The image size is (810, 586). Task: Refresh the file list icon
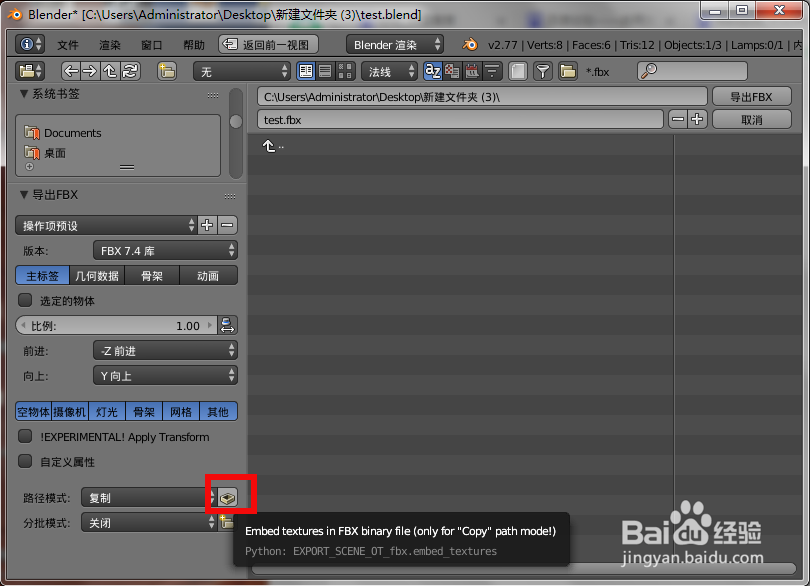130,71
